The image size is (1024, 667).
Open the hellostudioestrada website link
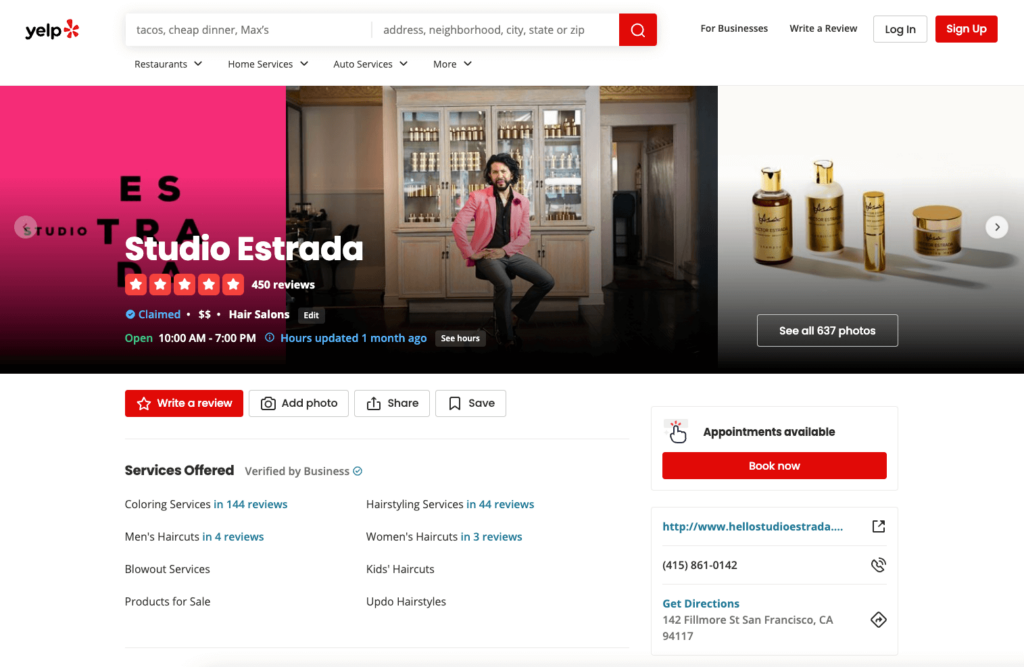pyautogui.click(x=752, y=527)
